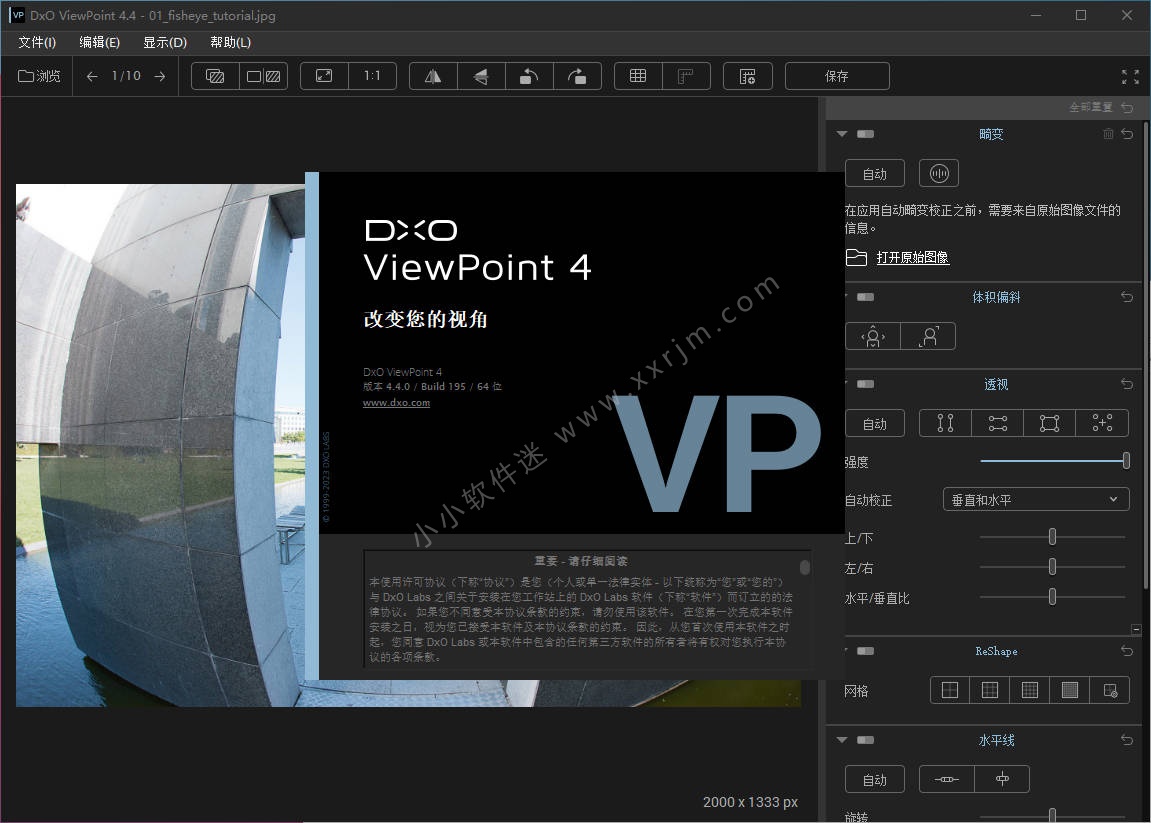Reset the 水平线 panel
The image size is (1151, 823).
click(x=1127, y=740)
